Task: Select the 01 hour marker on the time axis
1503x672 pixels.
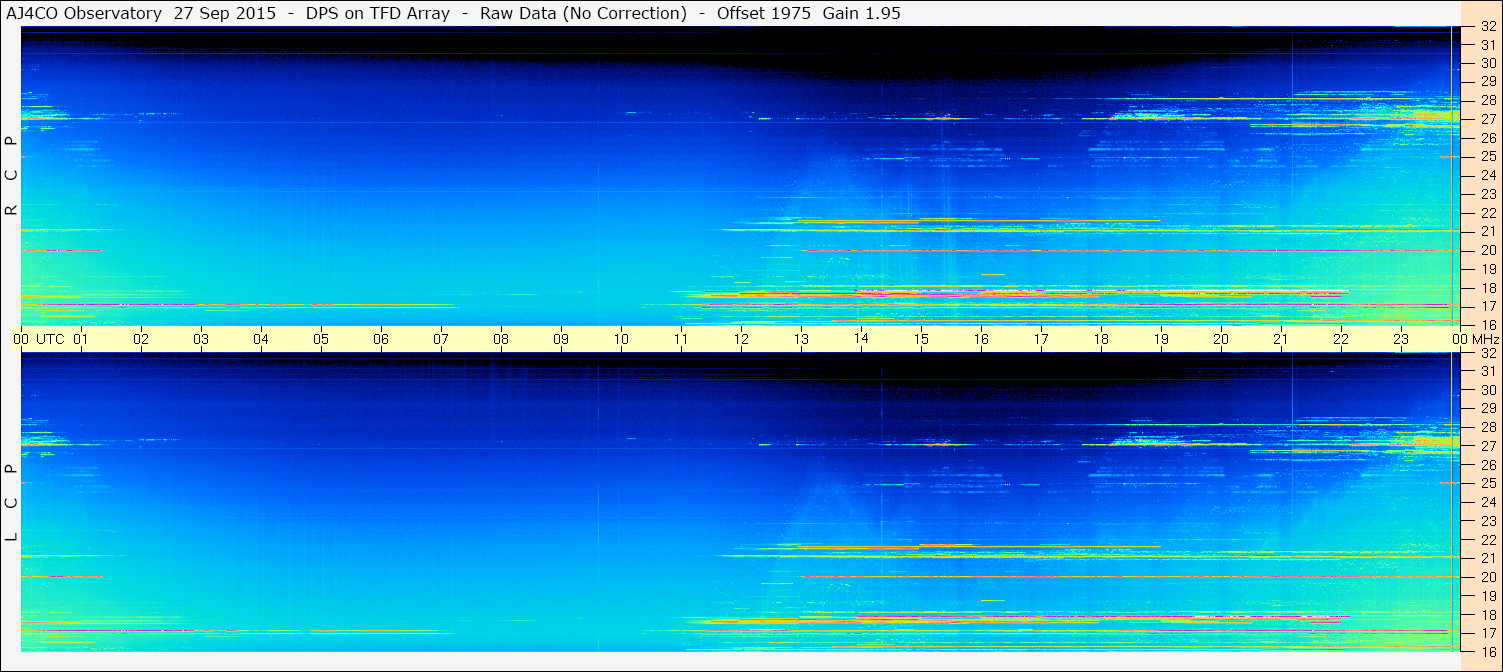Action: point(81,339)
